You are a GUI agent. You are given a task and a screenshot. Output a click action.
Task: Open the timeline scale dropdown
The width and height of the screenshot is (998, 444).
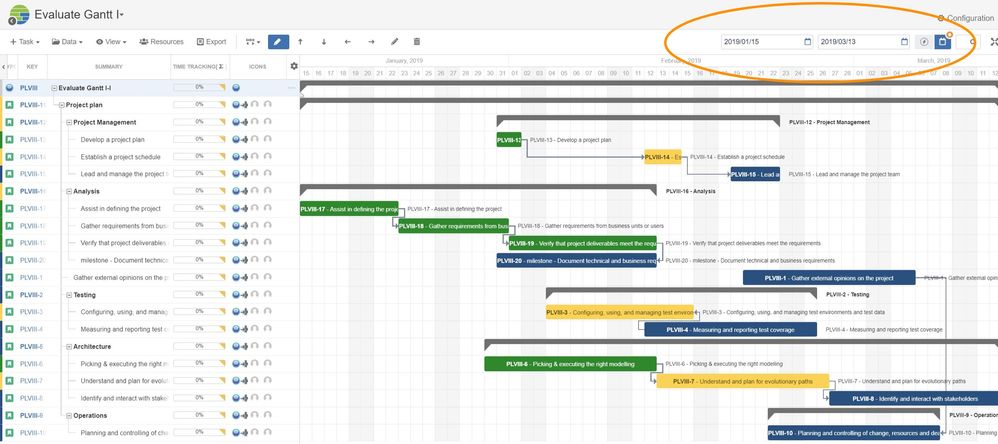[x=253, y=42]
